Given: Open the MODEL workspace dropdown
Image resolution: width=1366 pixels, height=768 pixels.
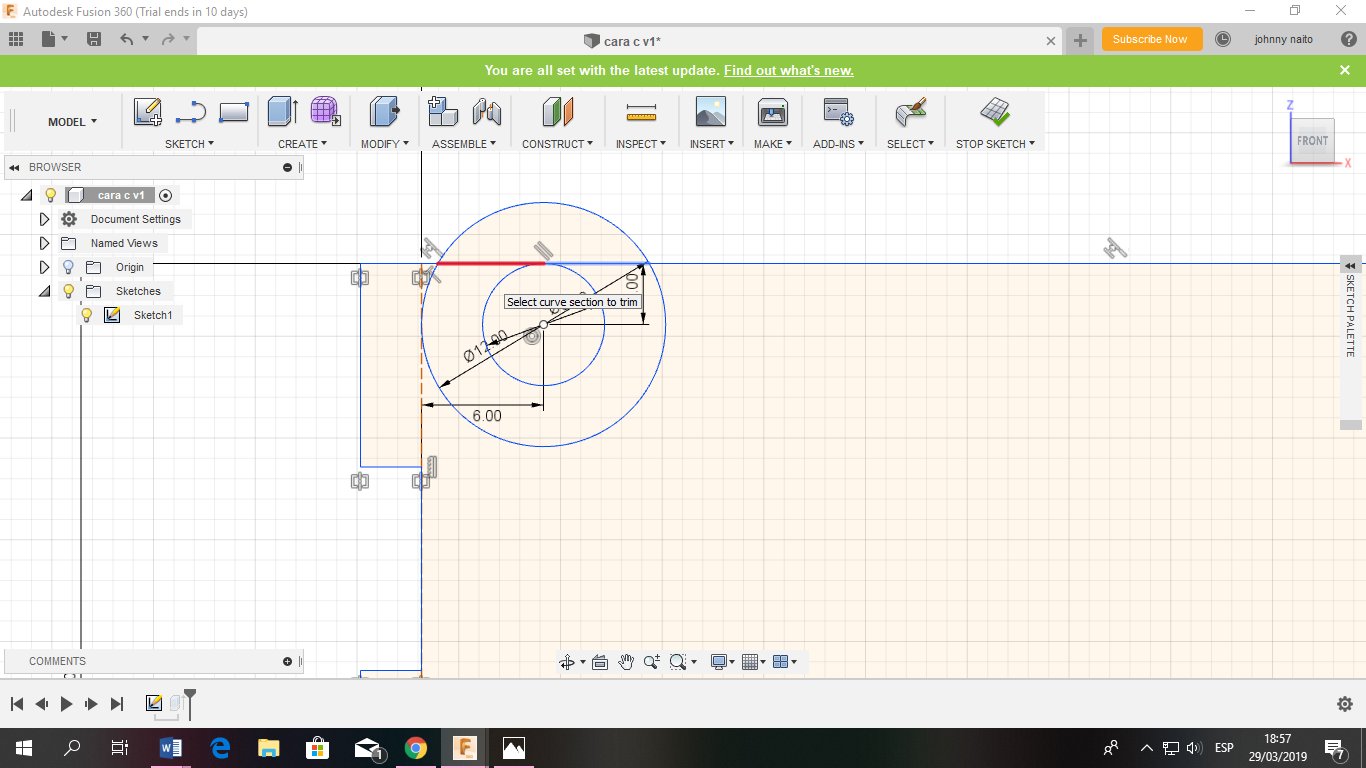Looking at the screenshot, I should coord(73,122).
